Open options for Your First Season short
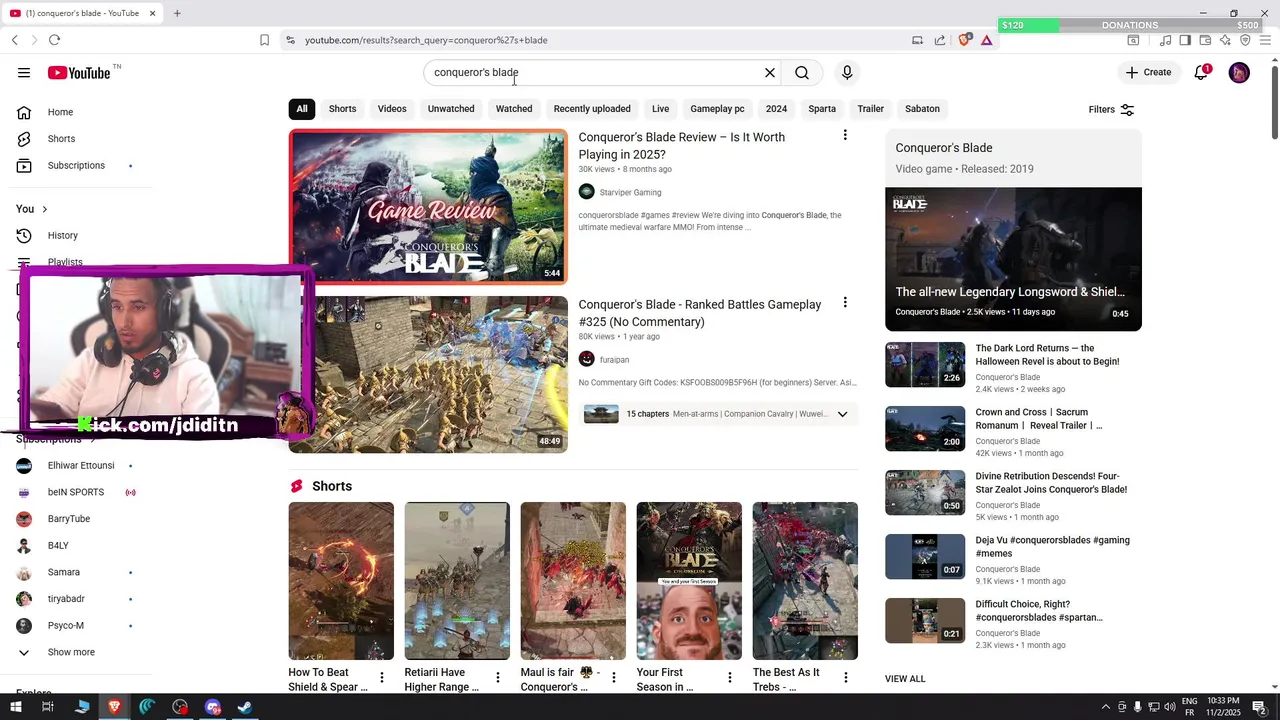Screen dimensions: 1280x720 coord(730,678)
